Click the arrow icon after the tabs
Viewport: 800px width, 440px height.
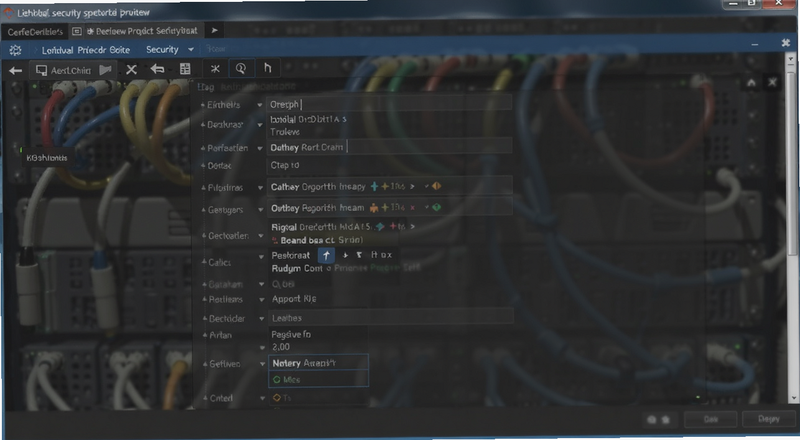(x=214, y=31)
